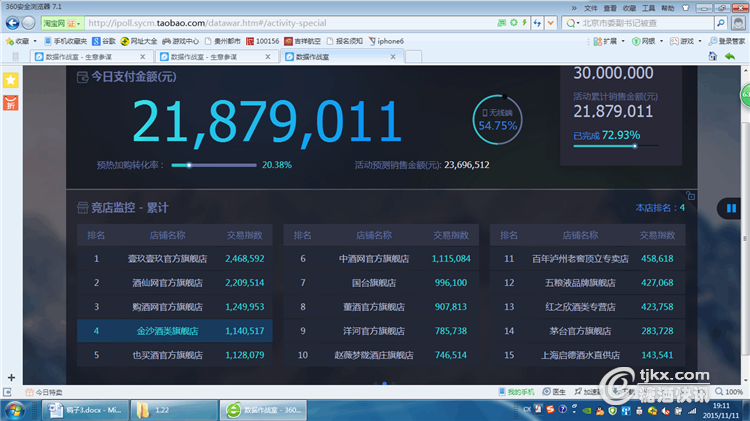Open the search engine selector dropdown

(x=573, y=23)
